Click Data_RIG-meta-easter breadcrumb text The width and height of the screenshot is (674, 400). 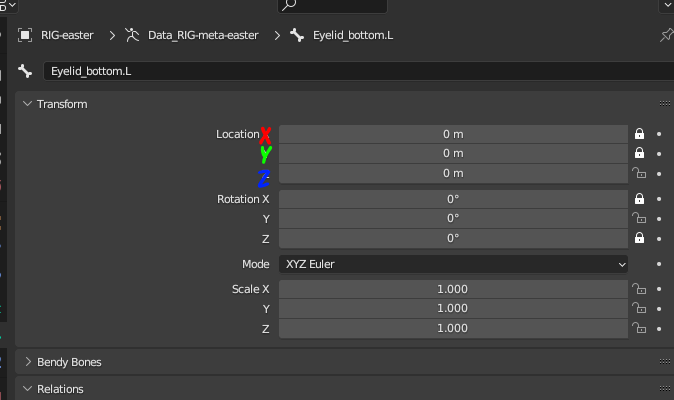pyautogui.click(x=203, y=35)
